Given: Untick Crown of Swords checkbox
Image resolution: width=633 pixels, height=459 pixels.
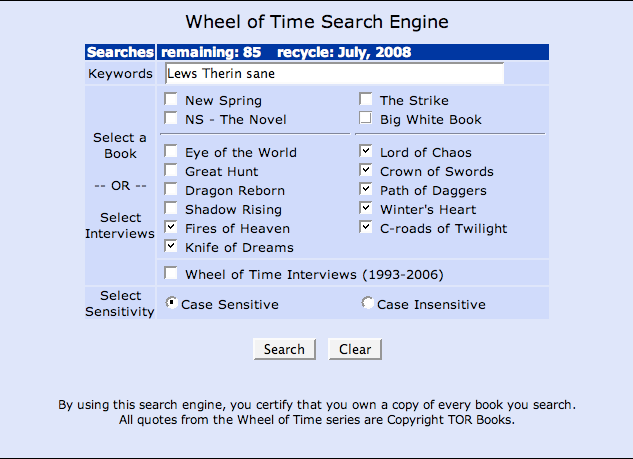Looking at the screenshot, I should coord(366,170).
